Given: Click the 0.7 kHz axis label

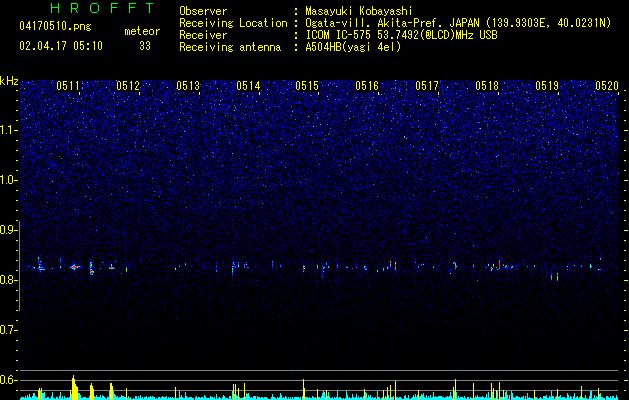Looking at the screenshot, I should pyautogui.click(x=7, y=330).
